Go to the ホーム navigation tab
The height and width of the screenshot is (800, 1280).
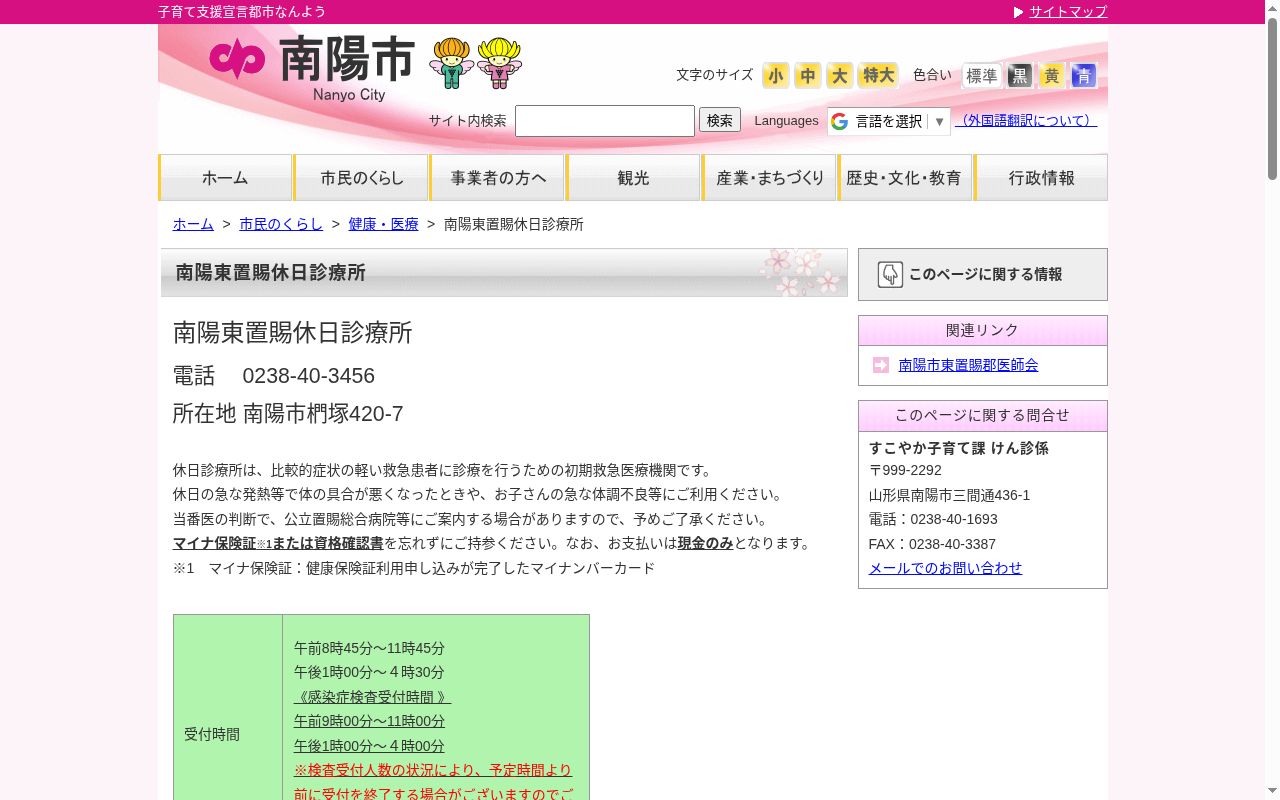point(225,177)
